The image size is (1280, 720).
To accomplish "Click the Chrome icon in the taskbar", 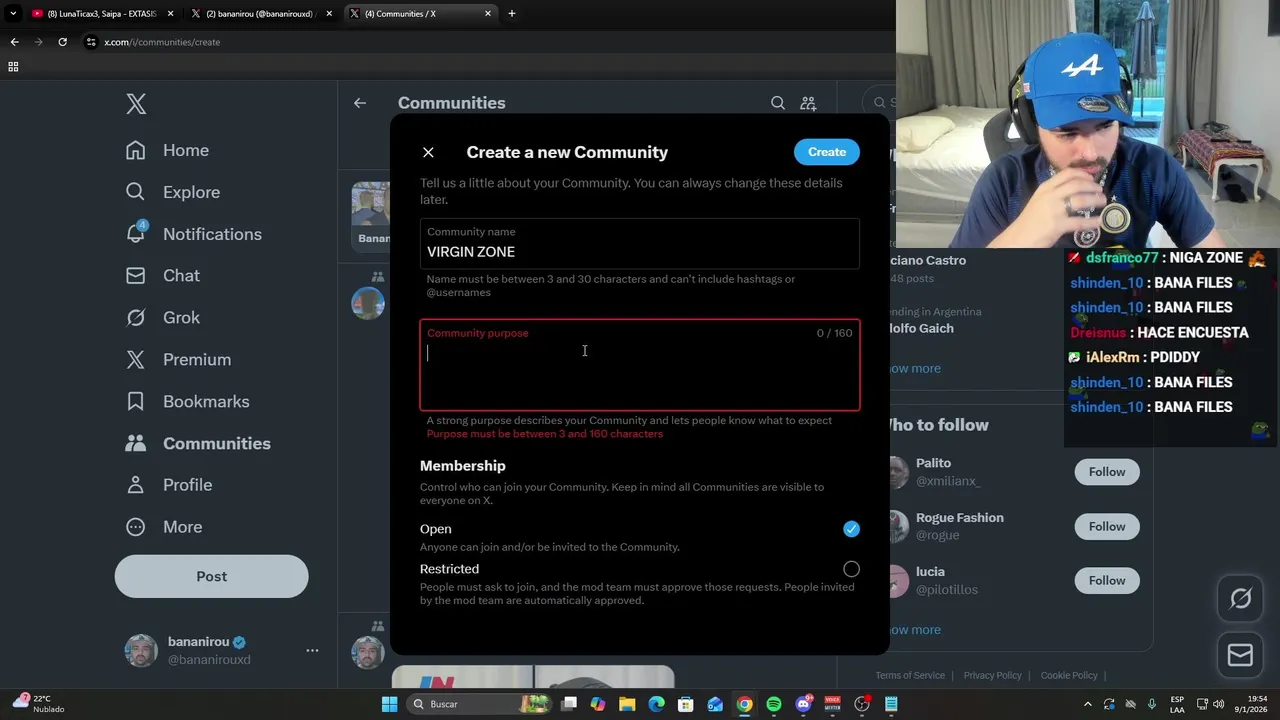I will coord(744,704).
